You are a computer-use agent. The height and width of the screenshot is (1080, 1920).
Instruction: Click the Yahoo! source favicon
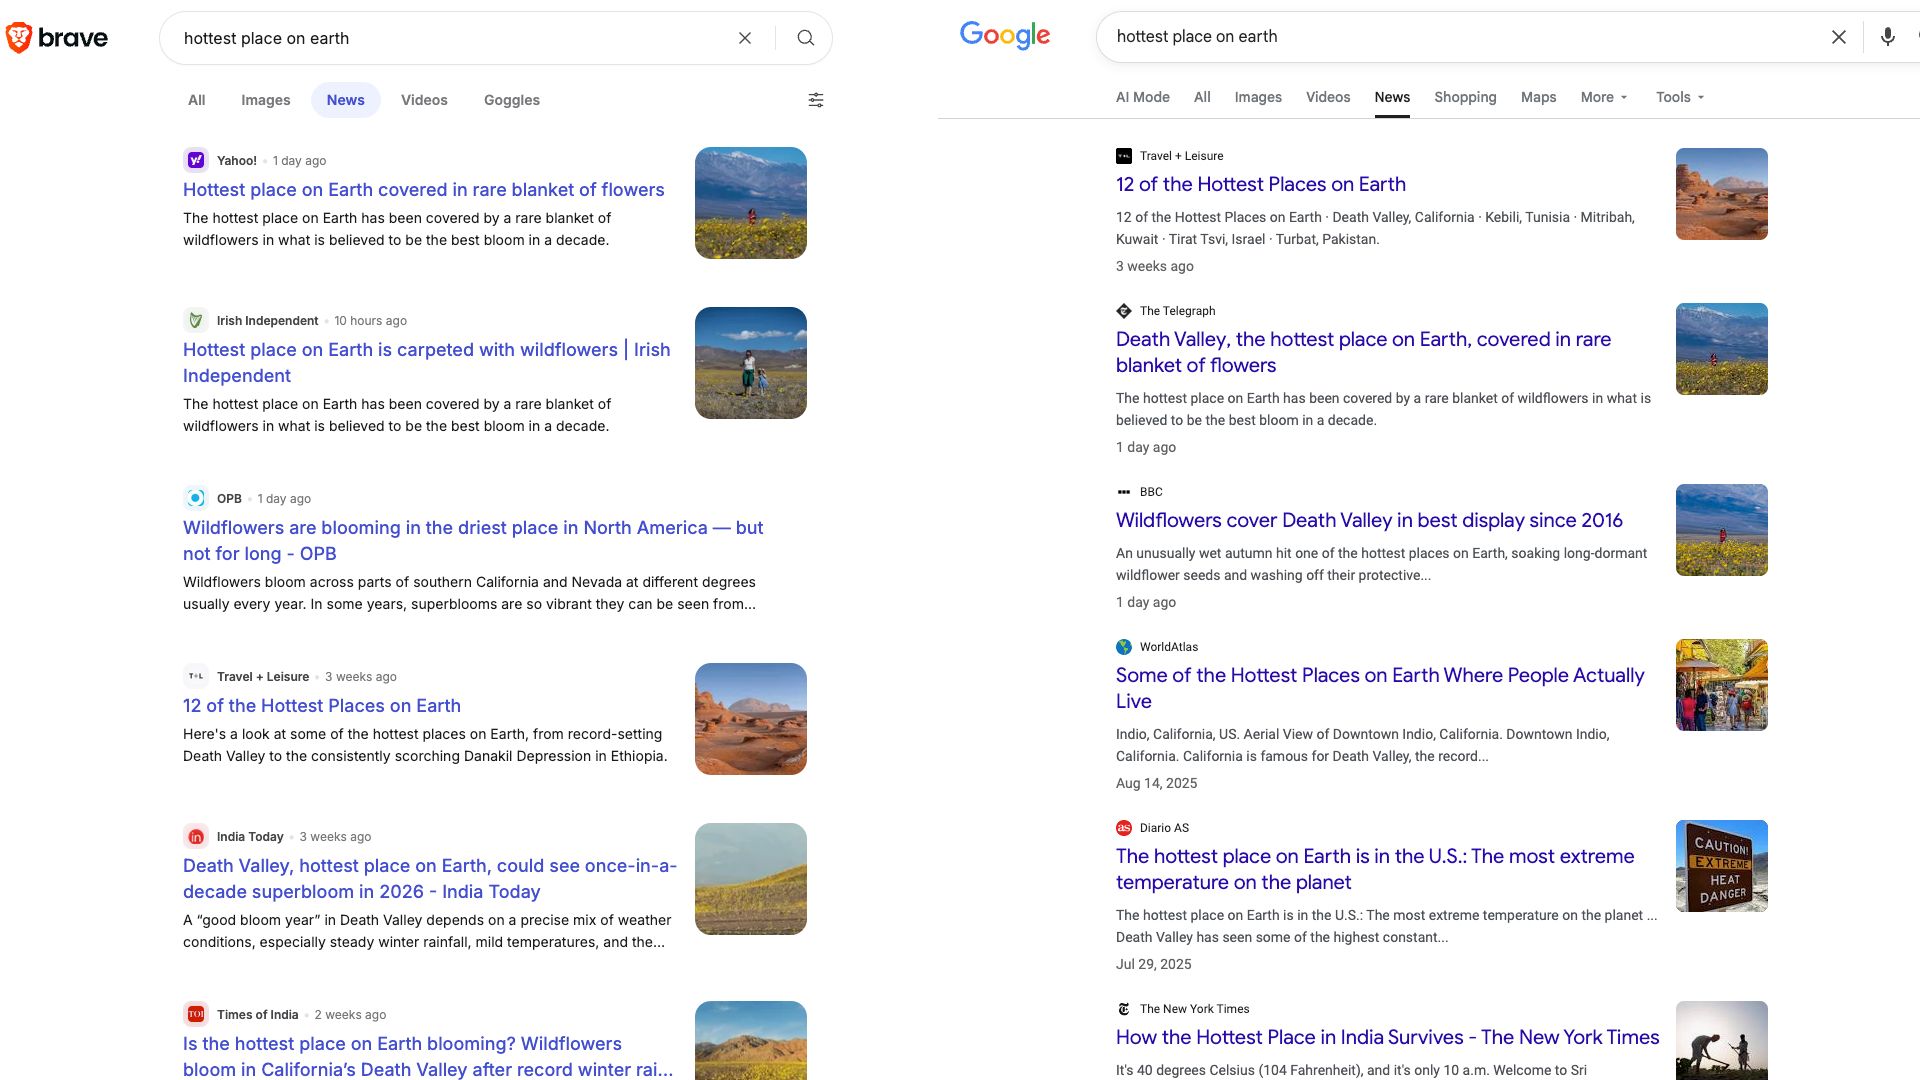pyautogui.click(x=196, y=160)
